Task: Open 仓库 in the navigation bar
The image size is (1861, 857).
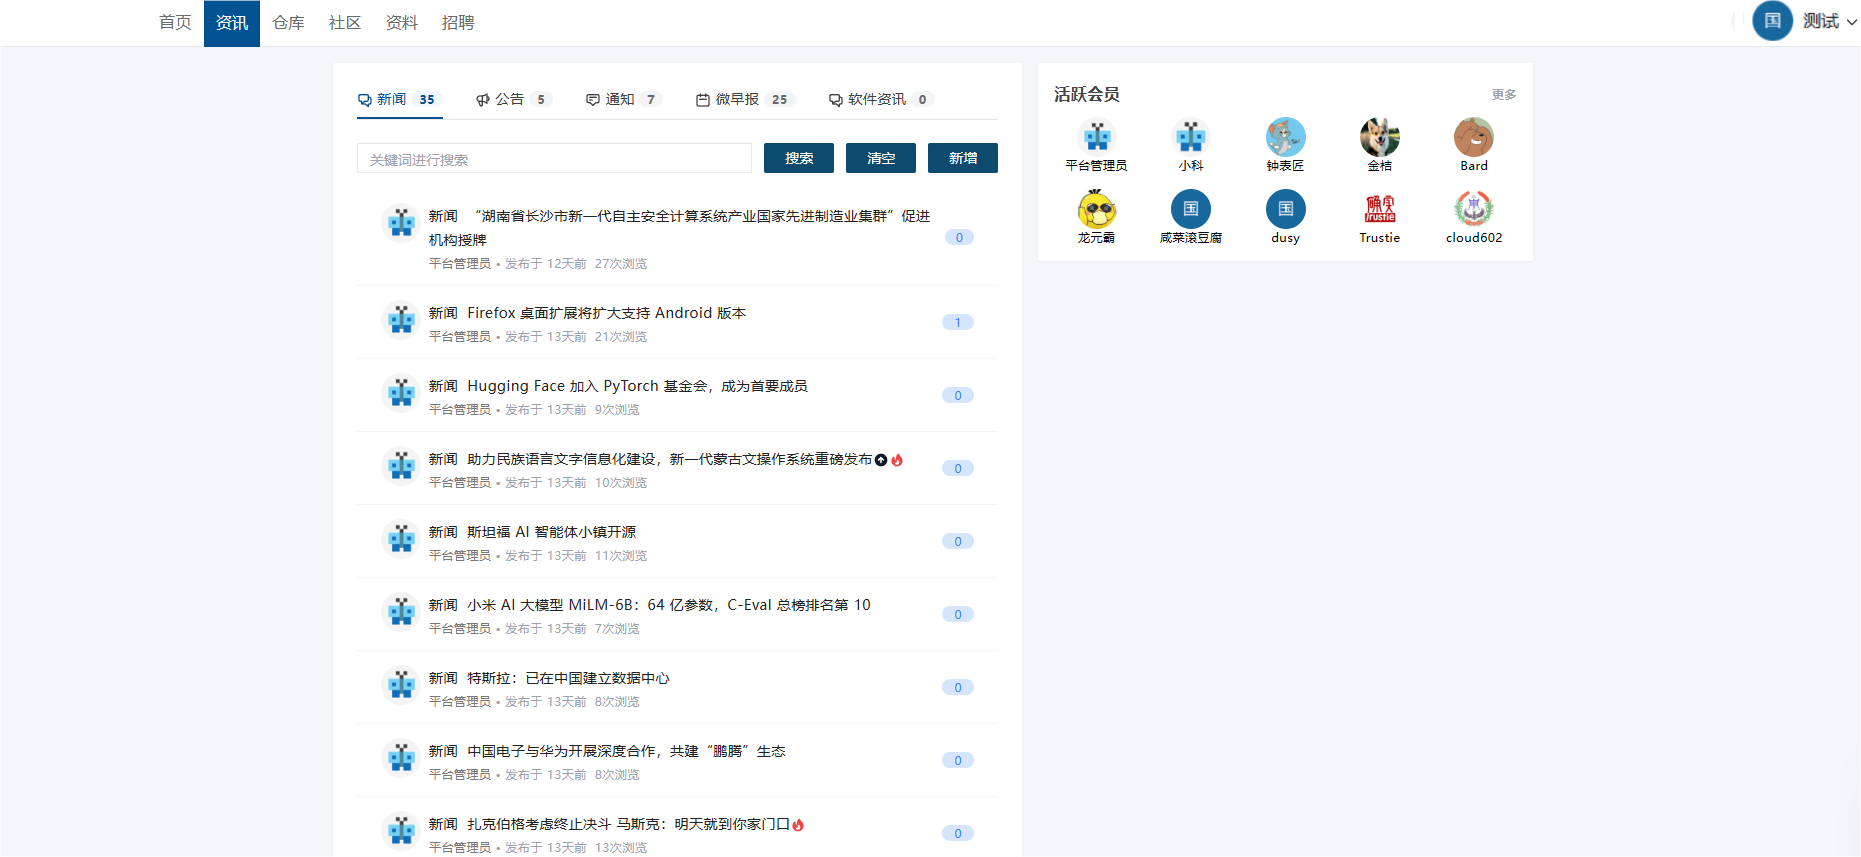Action: pos(288,22)
